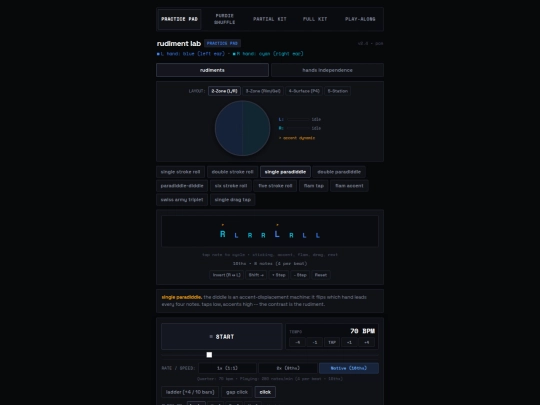Viewport: 540px width, 405px height.
Task: Set the rate to 2x (8ths)
Action: click(288, 368)
